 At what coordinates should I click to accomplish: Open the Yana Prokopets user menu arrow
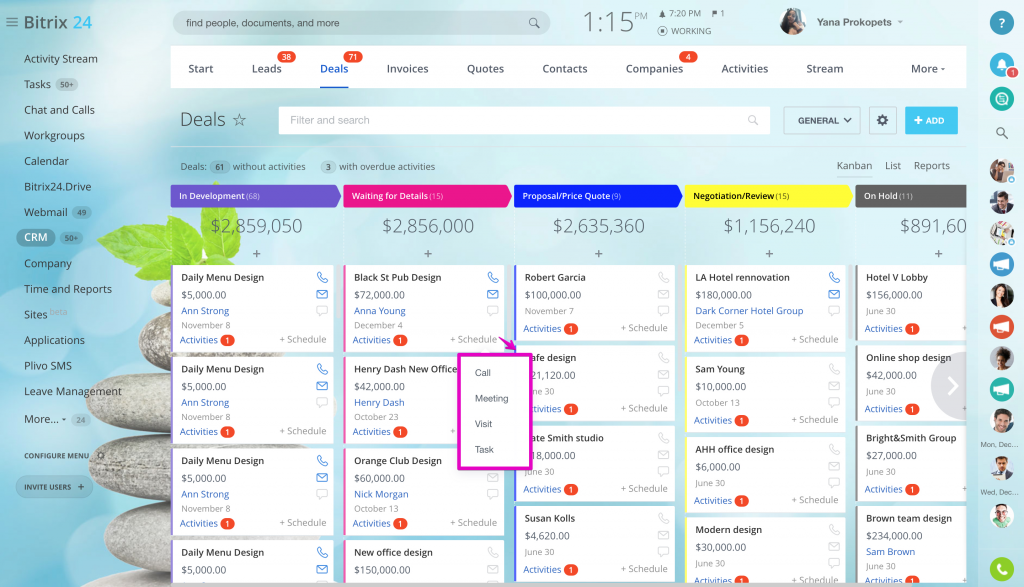[x=900, y=22]
